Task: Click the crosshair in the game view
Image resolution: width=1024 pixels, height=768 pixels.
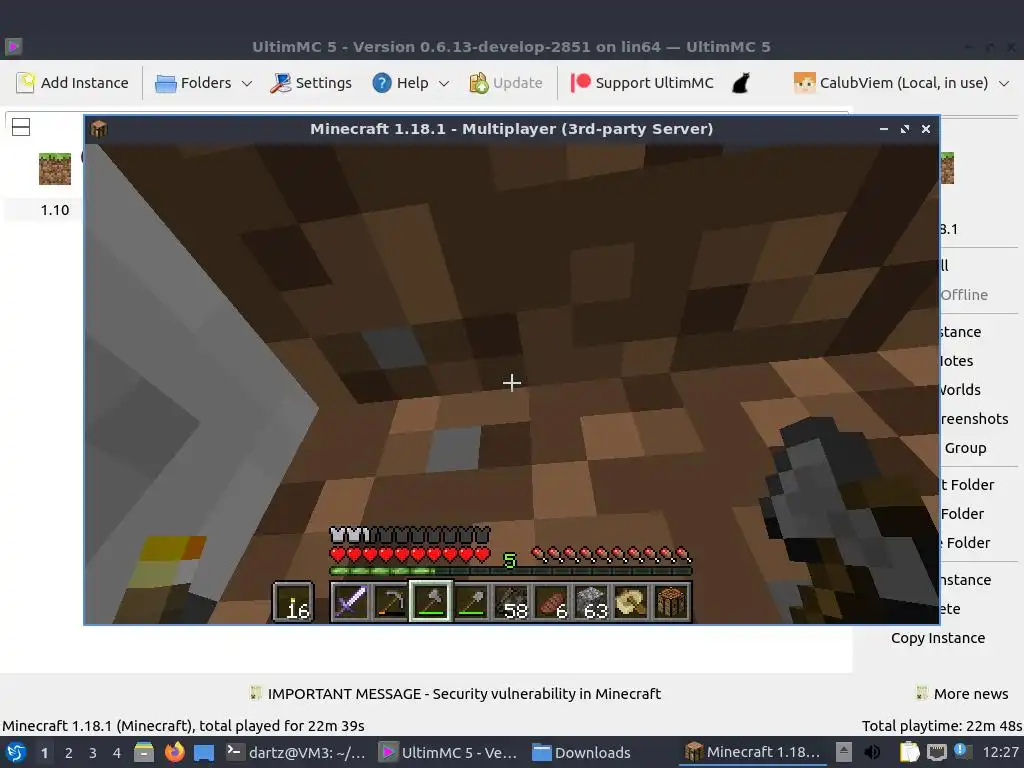Action: 512,383
